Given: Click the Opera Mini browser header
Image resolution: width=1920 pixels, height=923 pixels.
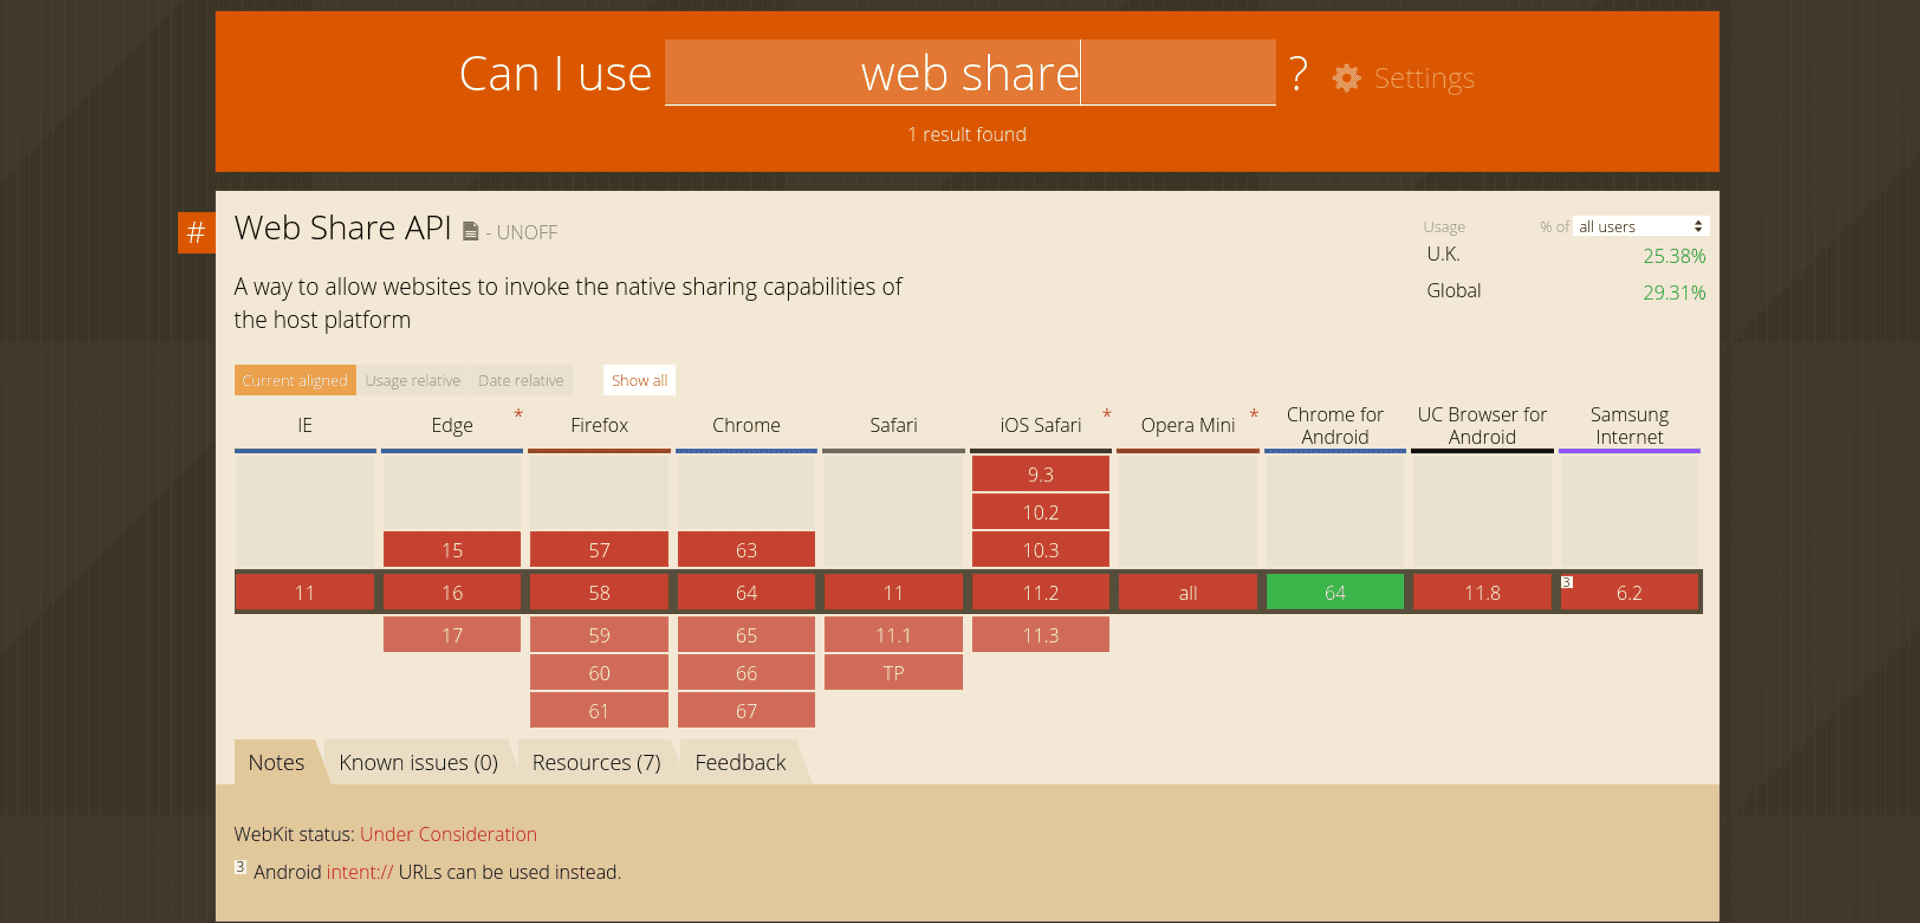Looking at the screenshot, I should [x=1187, y=425].
